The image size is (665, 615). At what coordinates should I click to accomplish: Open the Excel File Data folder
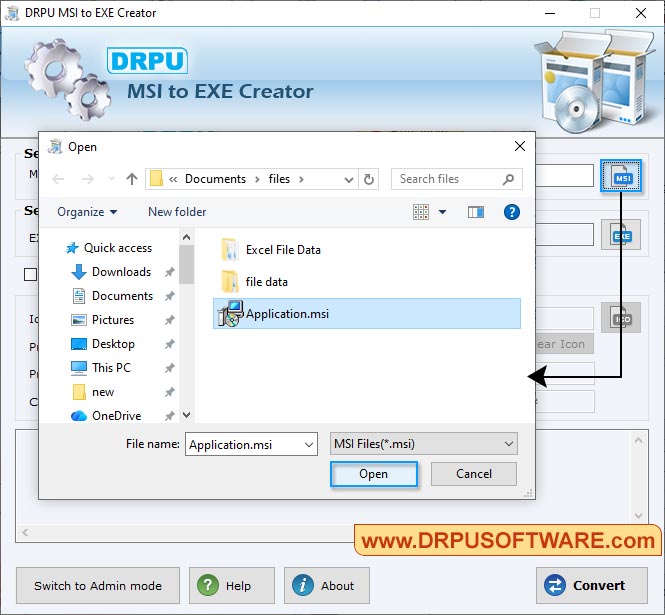pos(283,250)
